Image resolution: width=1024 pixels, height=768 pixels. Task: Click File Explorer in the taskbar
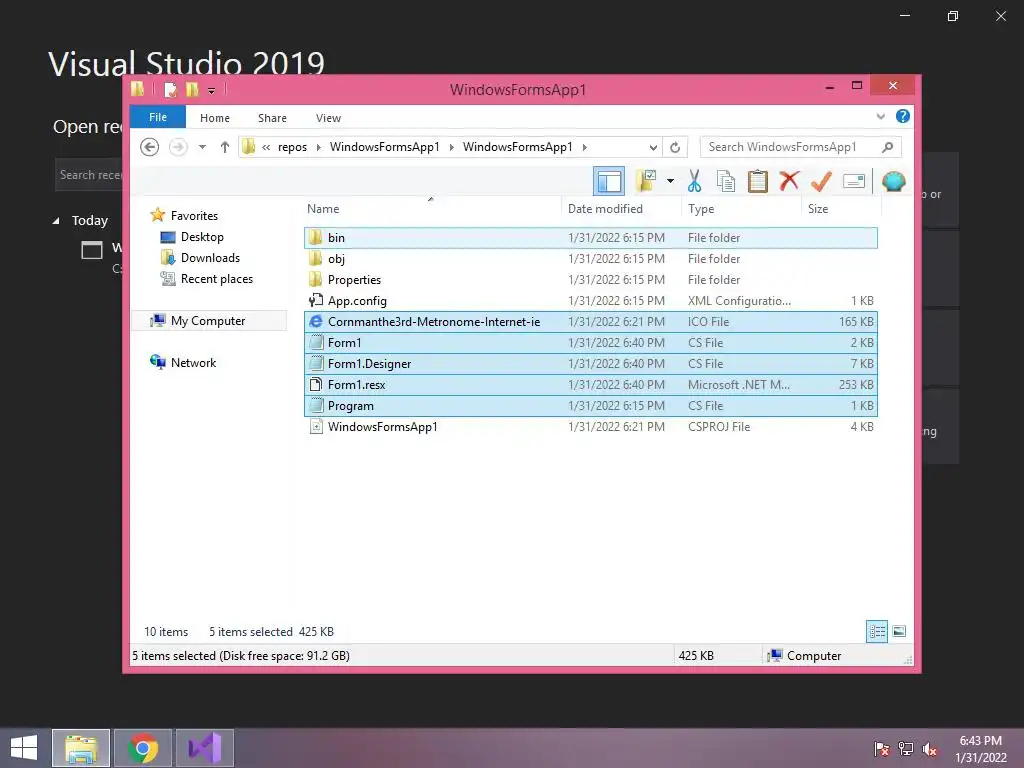point(81,748)
